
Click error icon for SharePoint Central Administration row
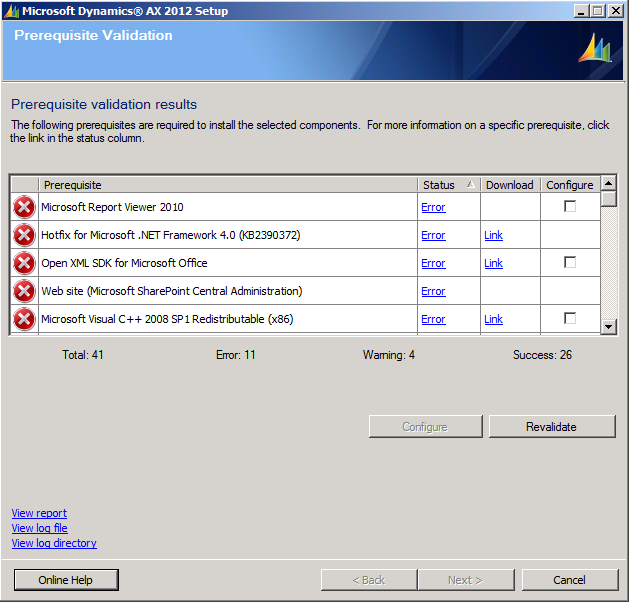(x=24, y=291)
